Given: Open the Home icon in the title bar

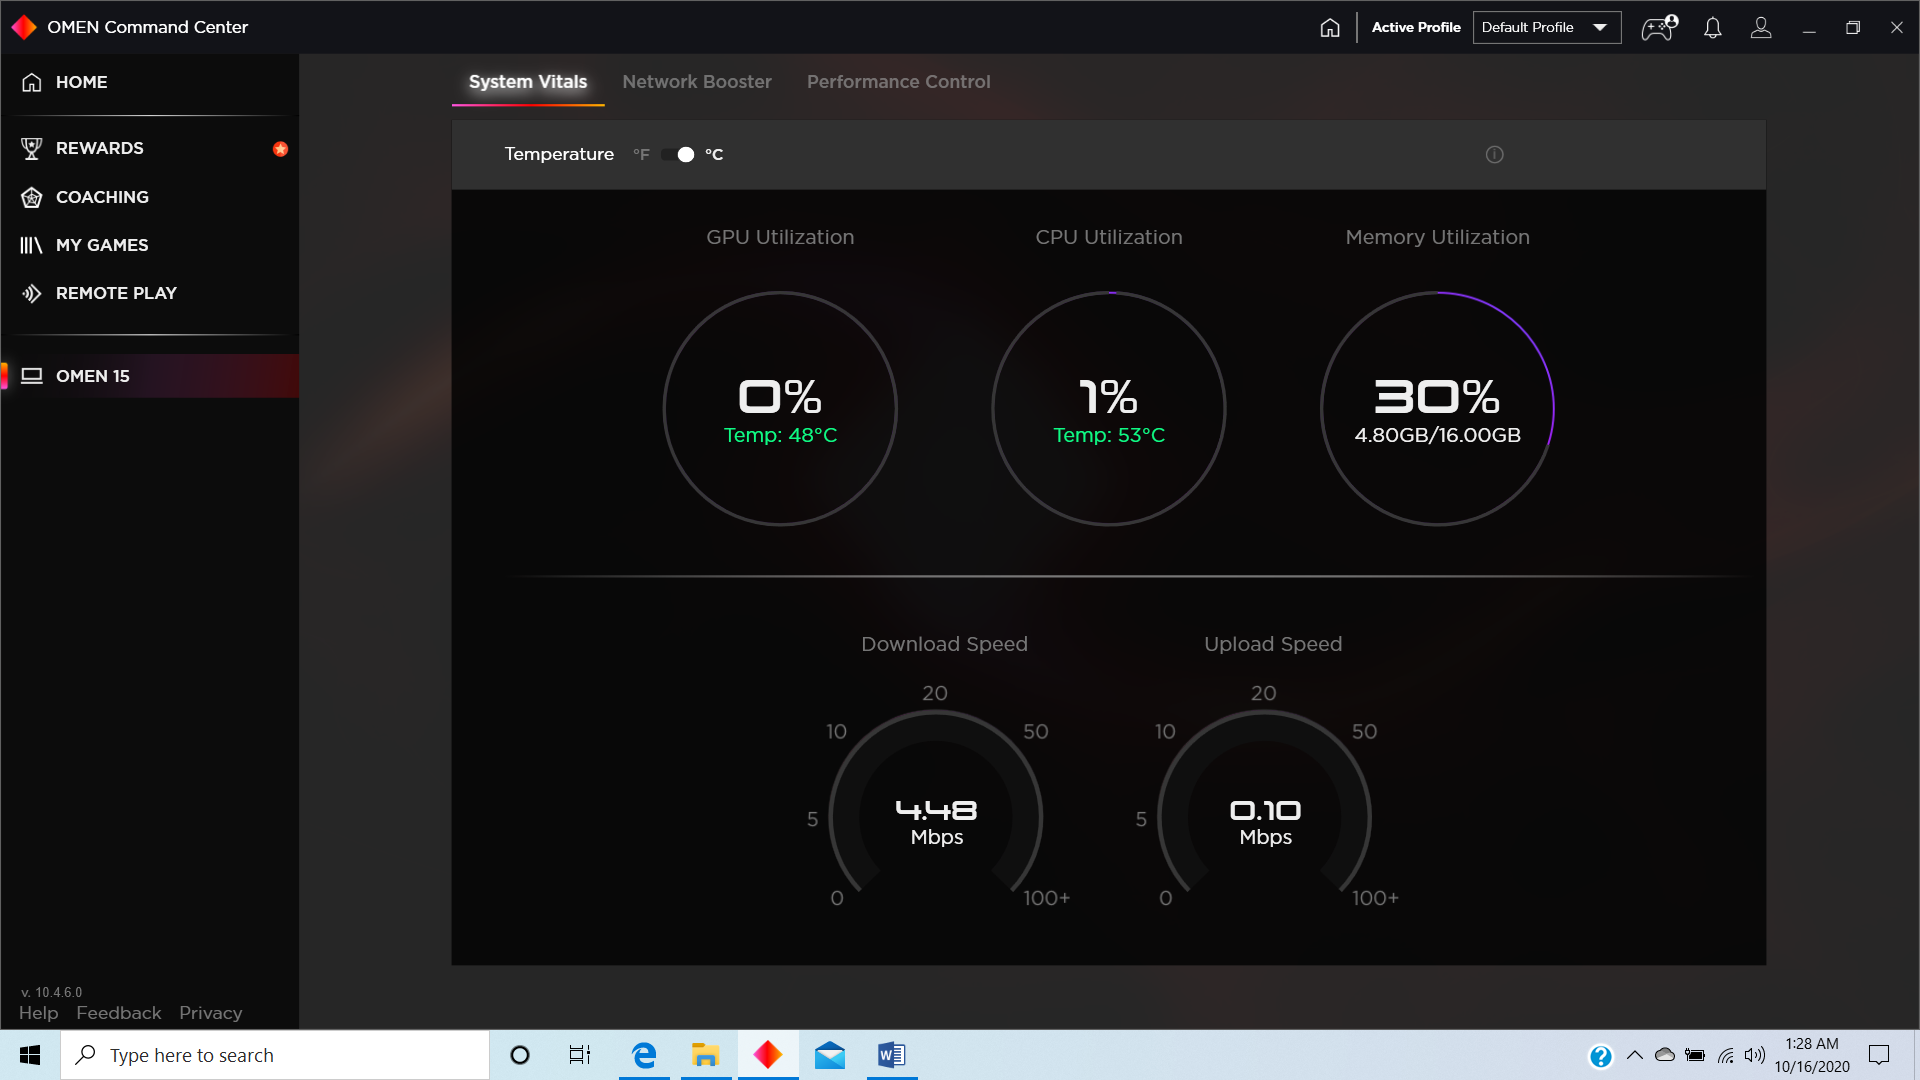Looking at the screenshot, I should (x=1329, y=27).
